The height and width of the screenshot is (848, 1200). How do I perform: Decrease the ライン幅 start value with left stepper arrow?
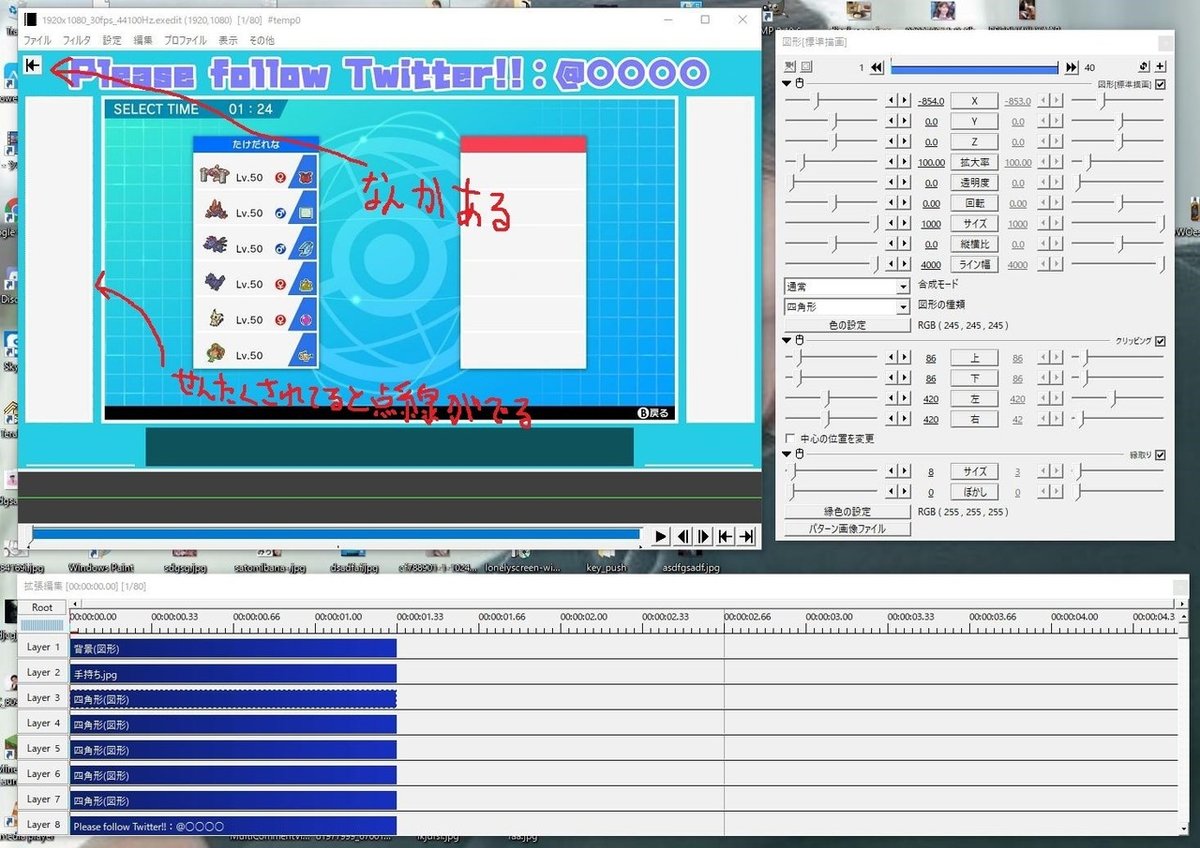tap(893, 264)
